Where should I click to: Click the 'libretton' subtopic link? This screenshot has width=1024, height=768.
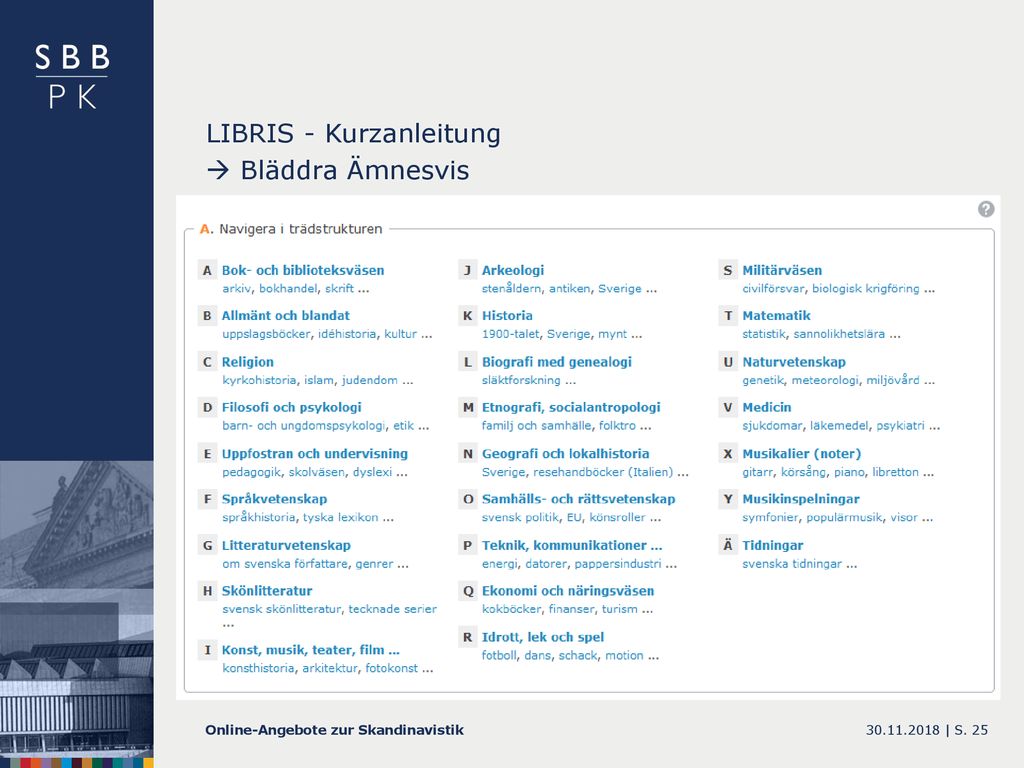[895, 472]
